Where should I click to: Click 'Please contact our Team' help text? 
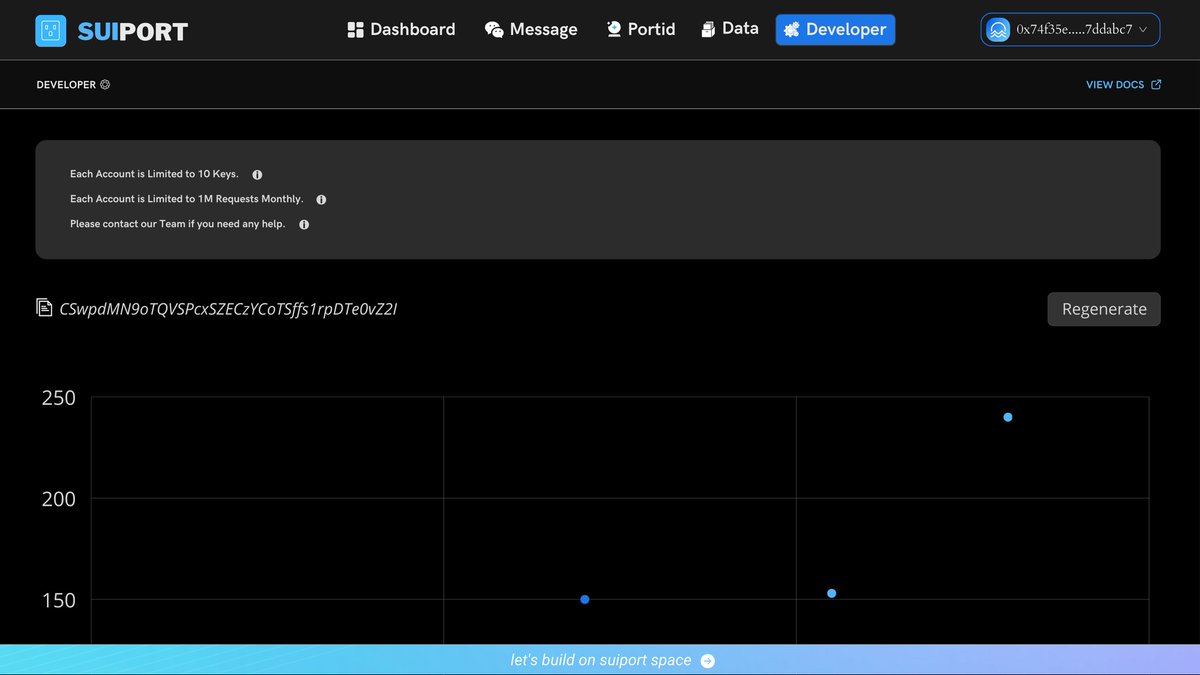[x=178, y=224]
